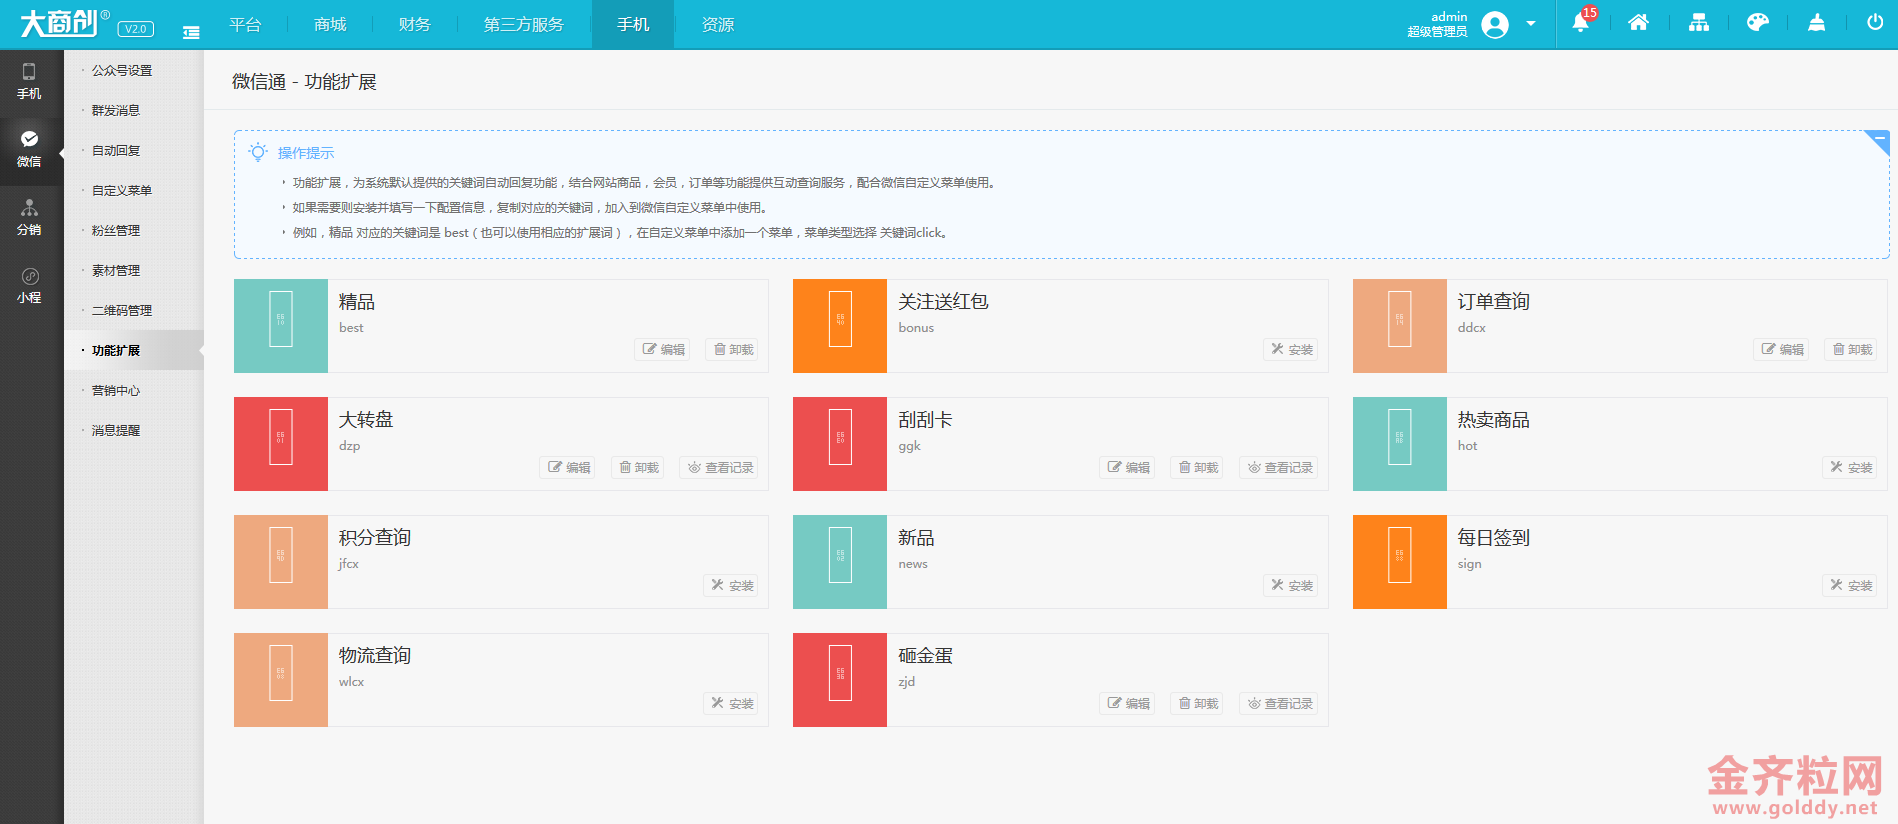Open 公众号设置 in the sidebar

[122, 70]
